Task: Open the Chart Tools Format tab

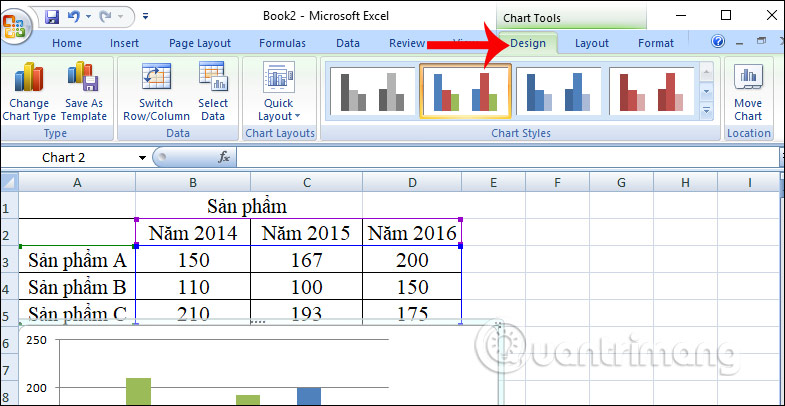Action: tap(656, 44)
